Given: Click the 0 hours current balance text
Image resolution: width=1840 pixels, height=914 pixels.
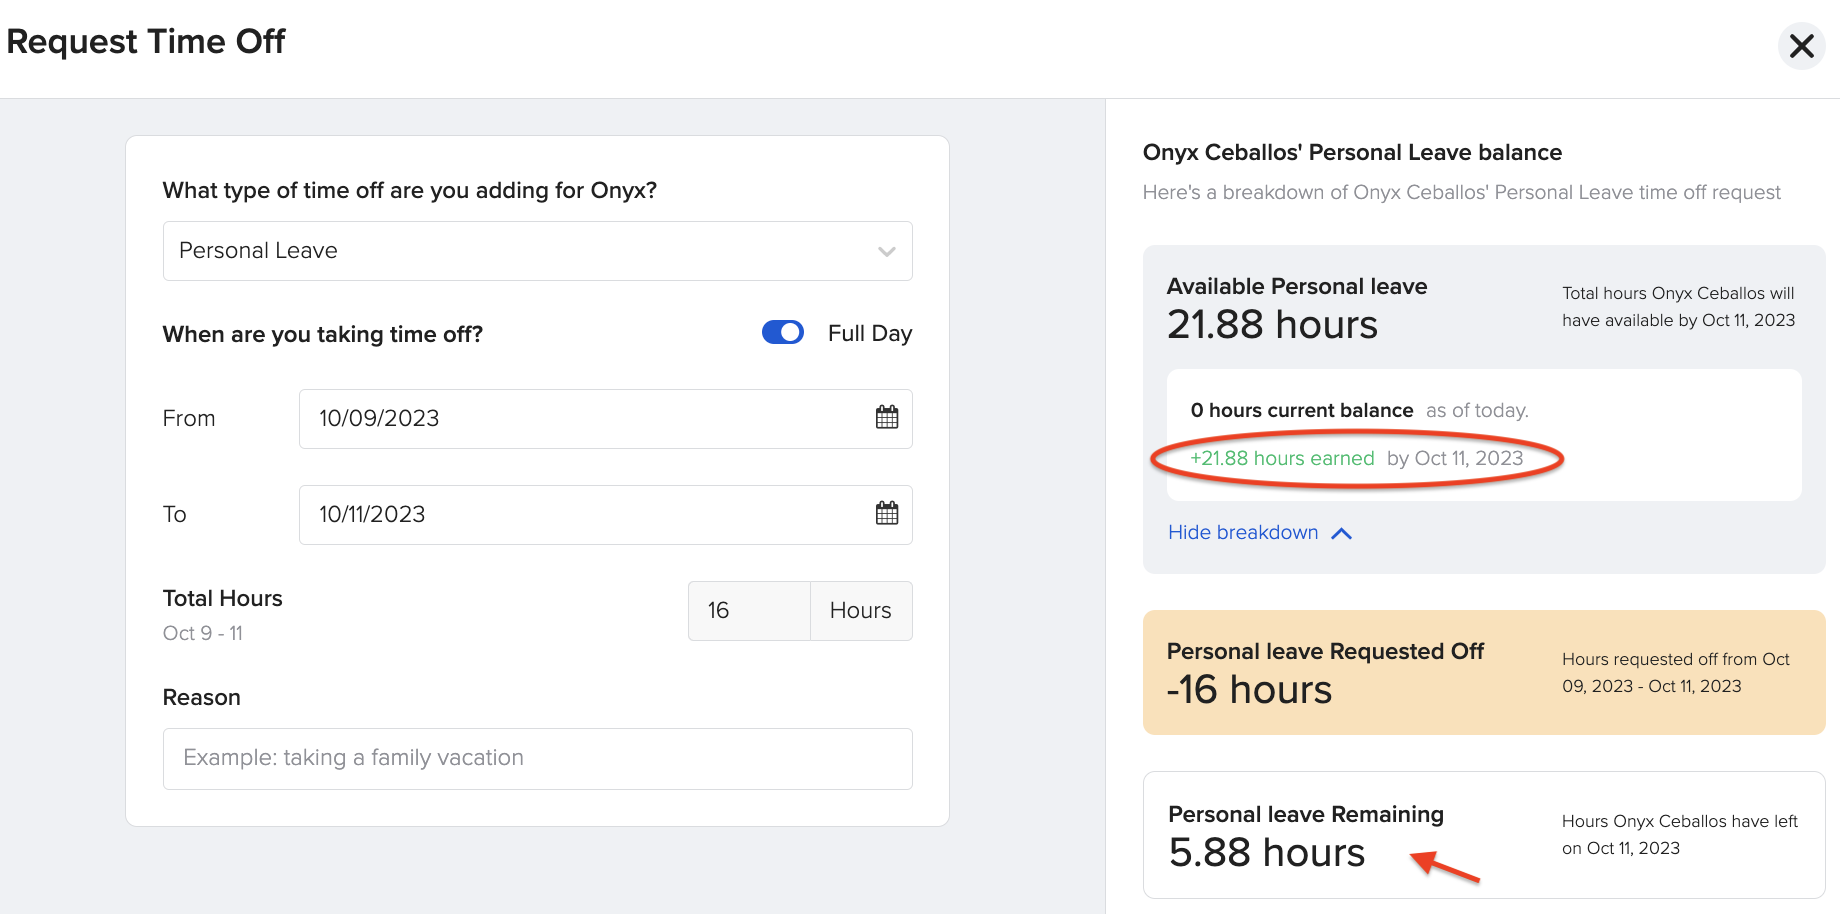Looking at the screenshot, I should click(x=1301, y=411).
